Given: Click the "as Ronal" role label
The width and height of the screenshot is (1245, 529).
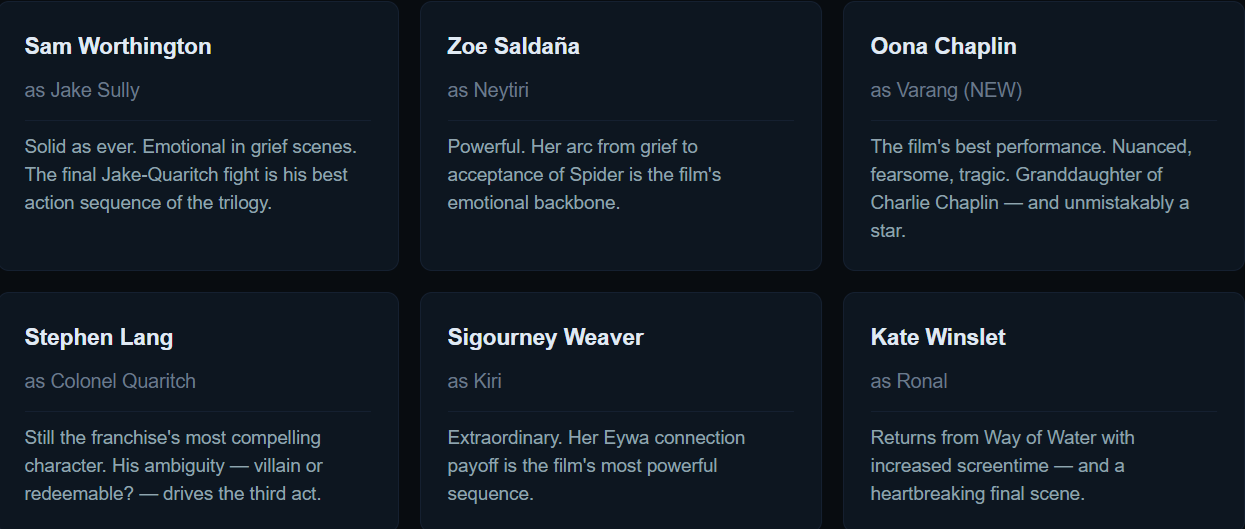Looking at the screenshot, I should point(909,381).
